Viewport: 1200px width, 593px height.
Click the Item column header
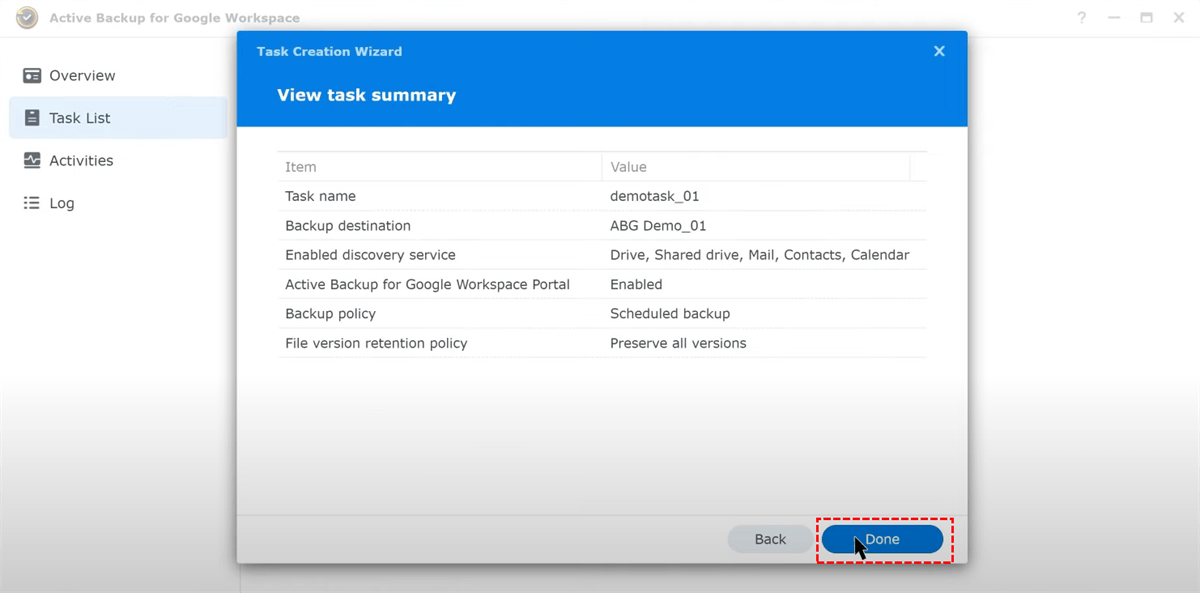[x=301, y=167]
